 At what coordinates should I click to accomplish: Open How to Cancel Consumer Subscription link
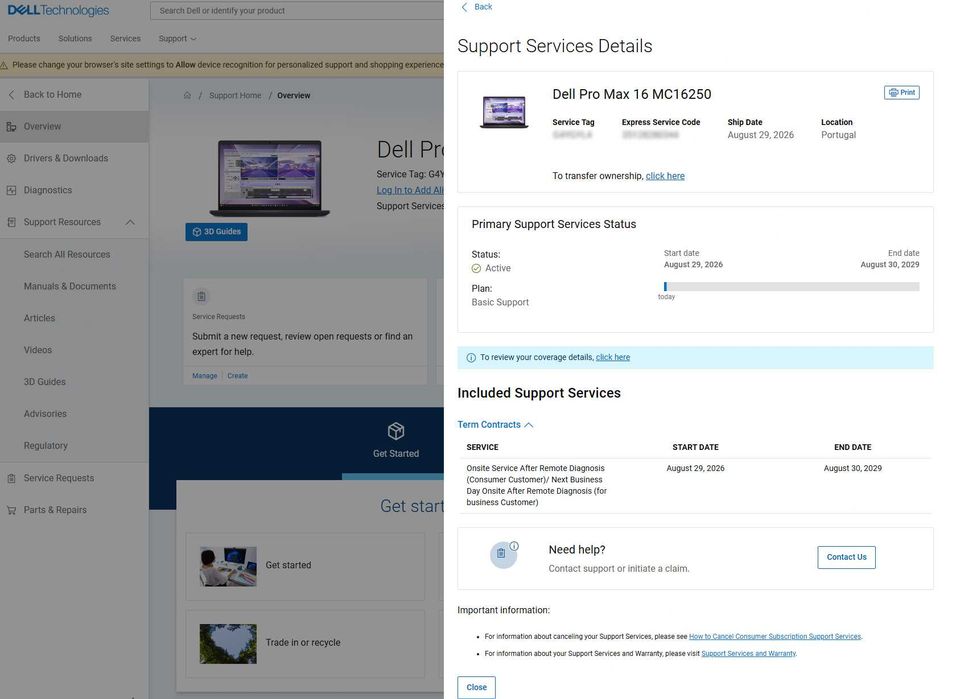click(775, 636)
